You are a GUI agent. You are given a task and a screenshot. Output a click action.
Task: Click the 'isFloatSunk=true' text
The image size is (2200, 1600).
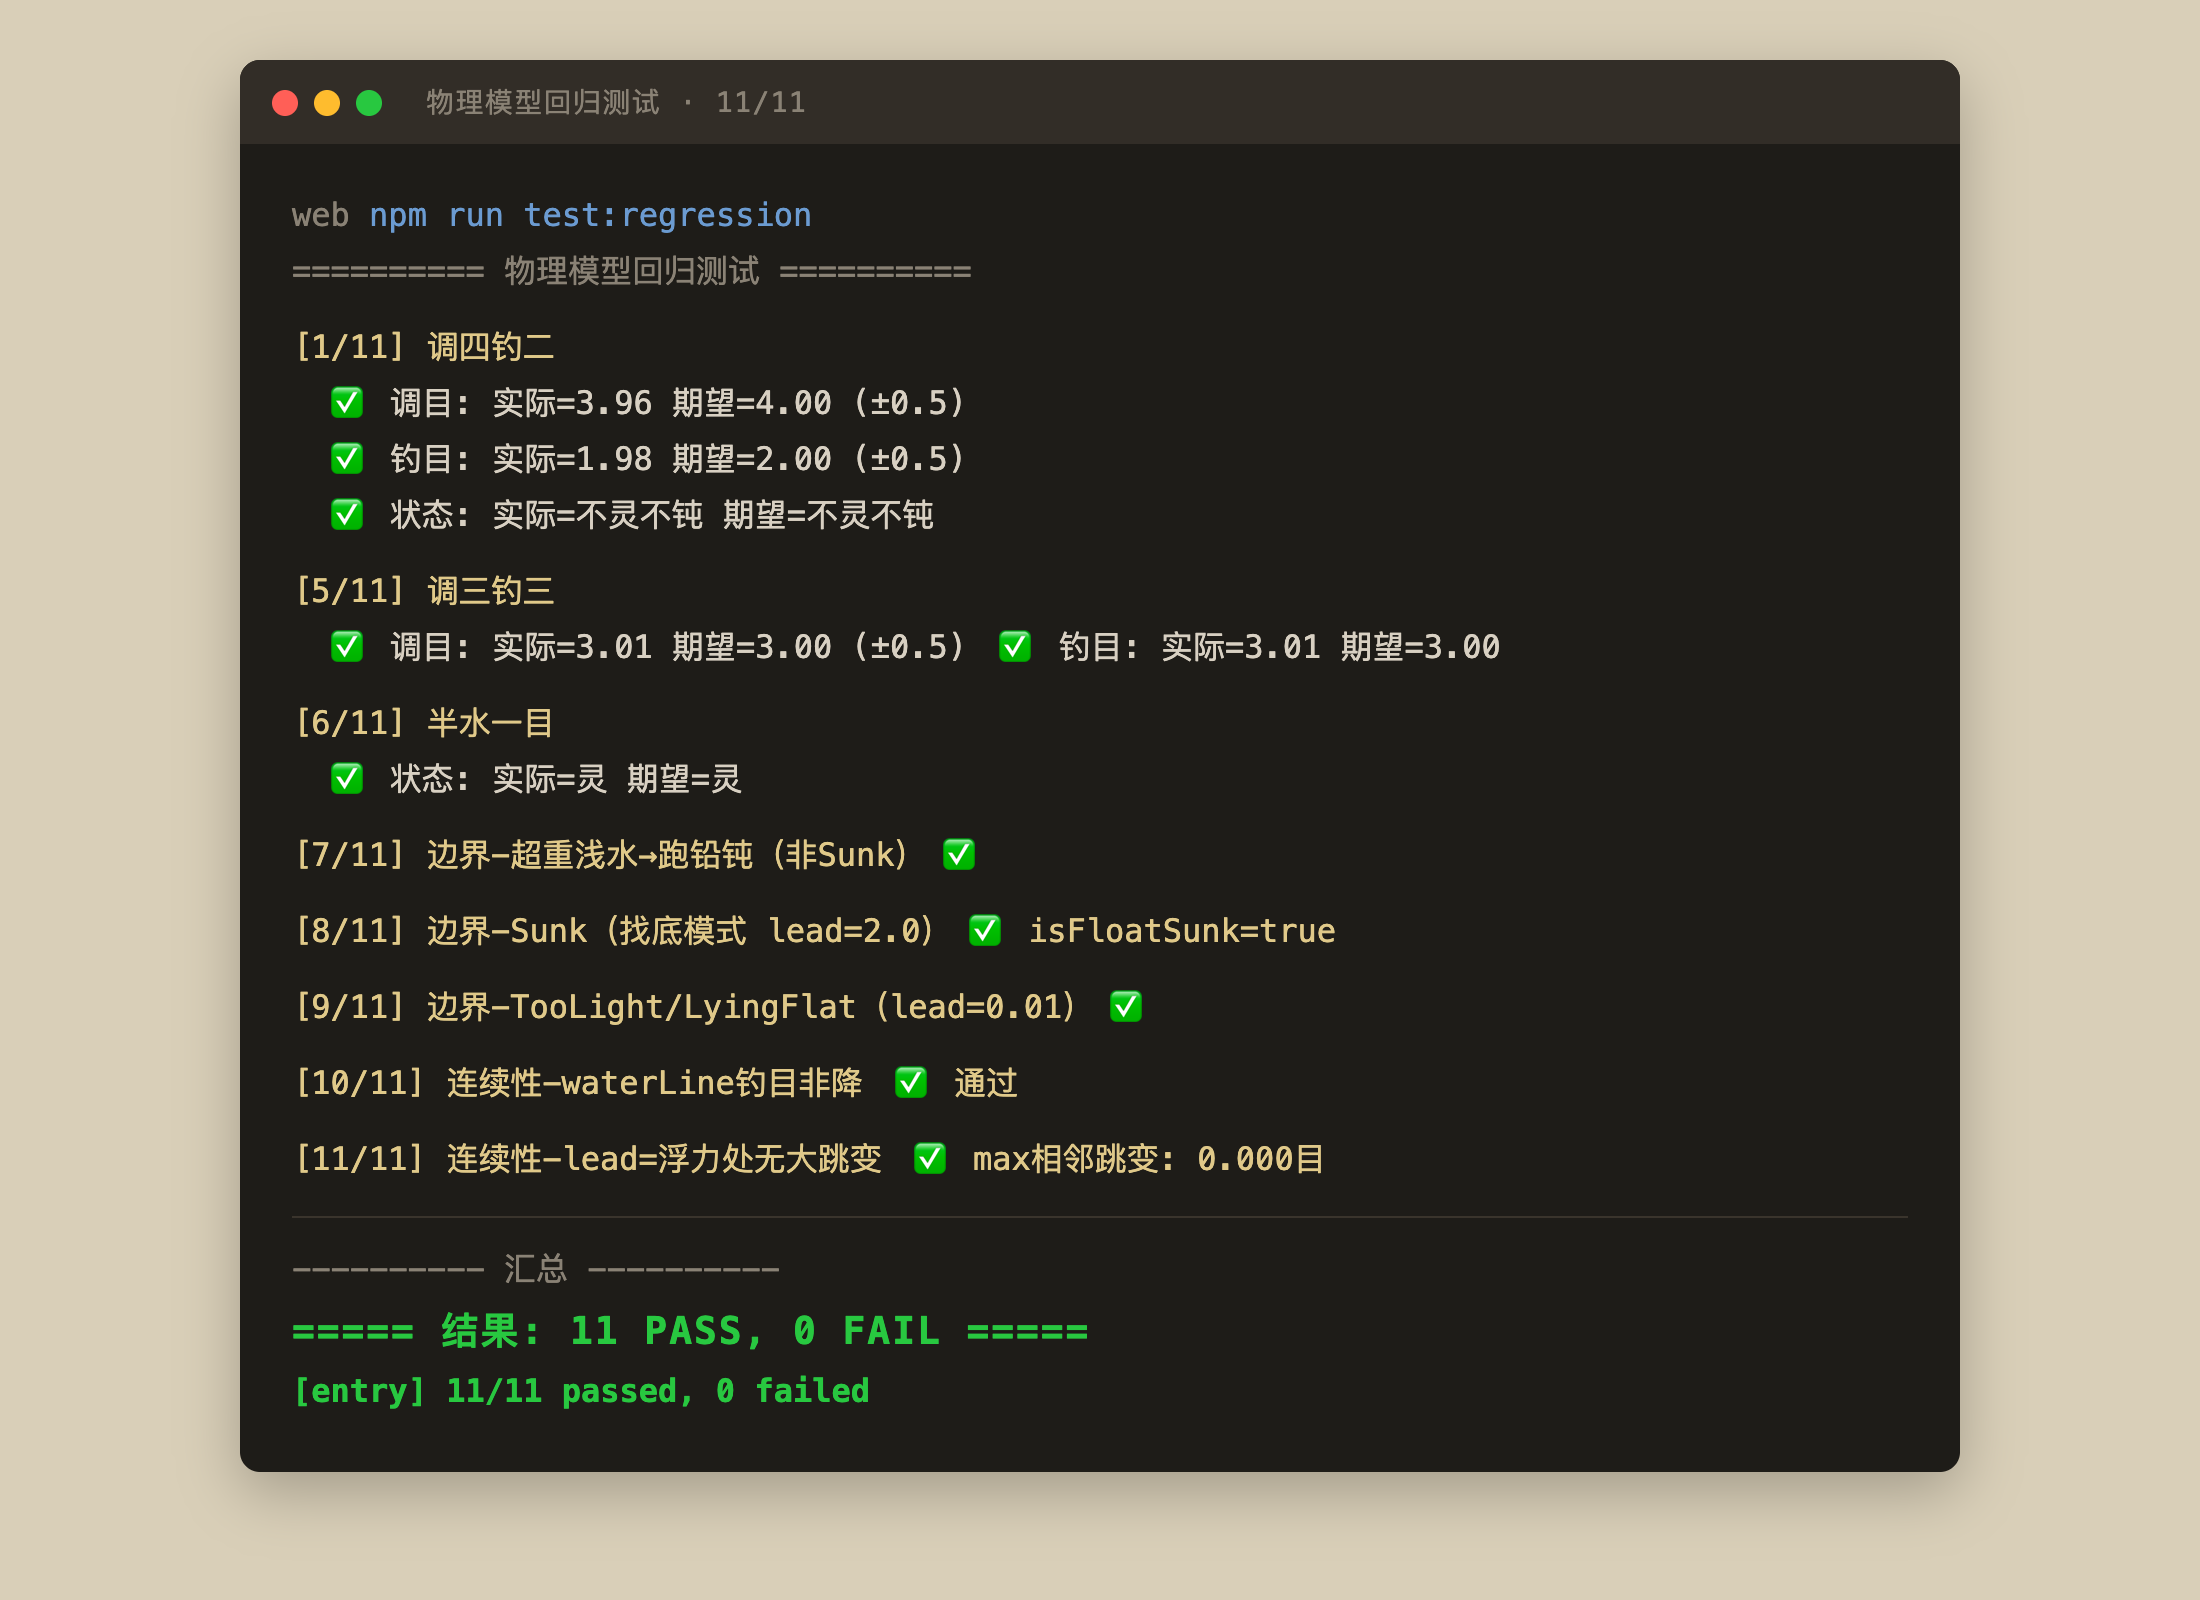[x=1182, y=931]
